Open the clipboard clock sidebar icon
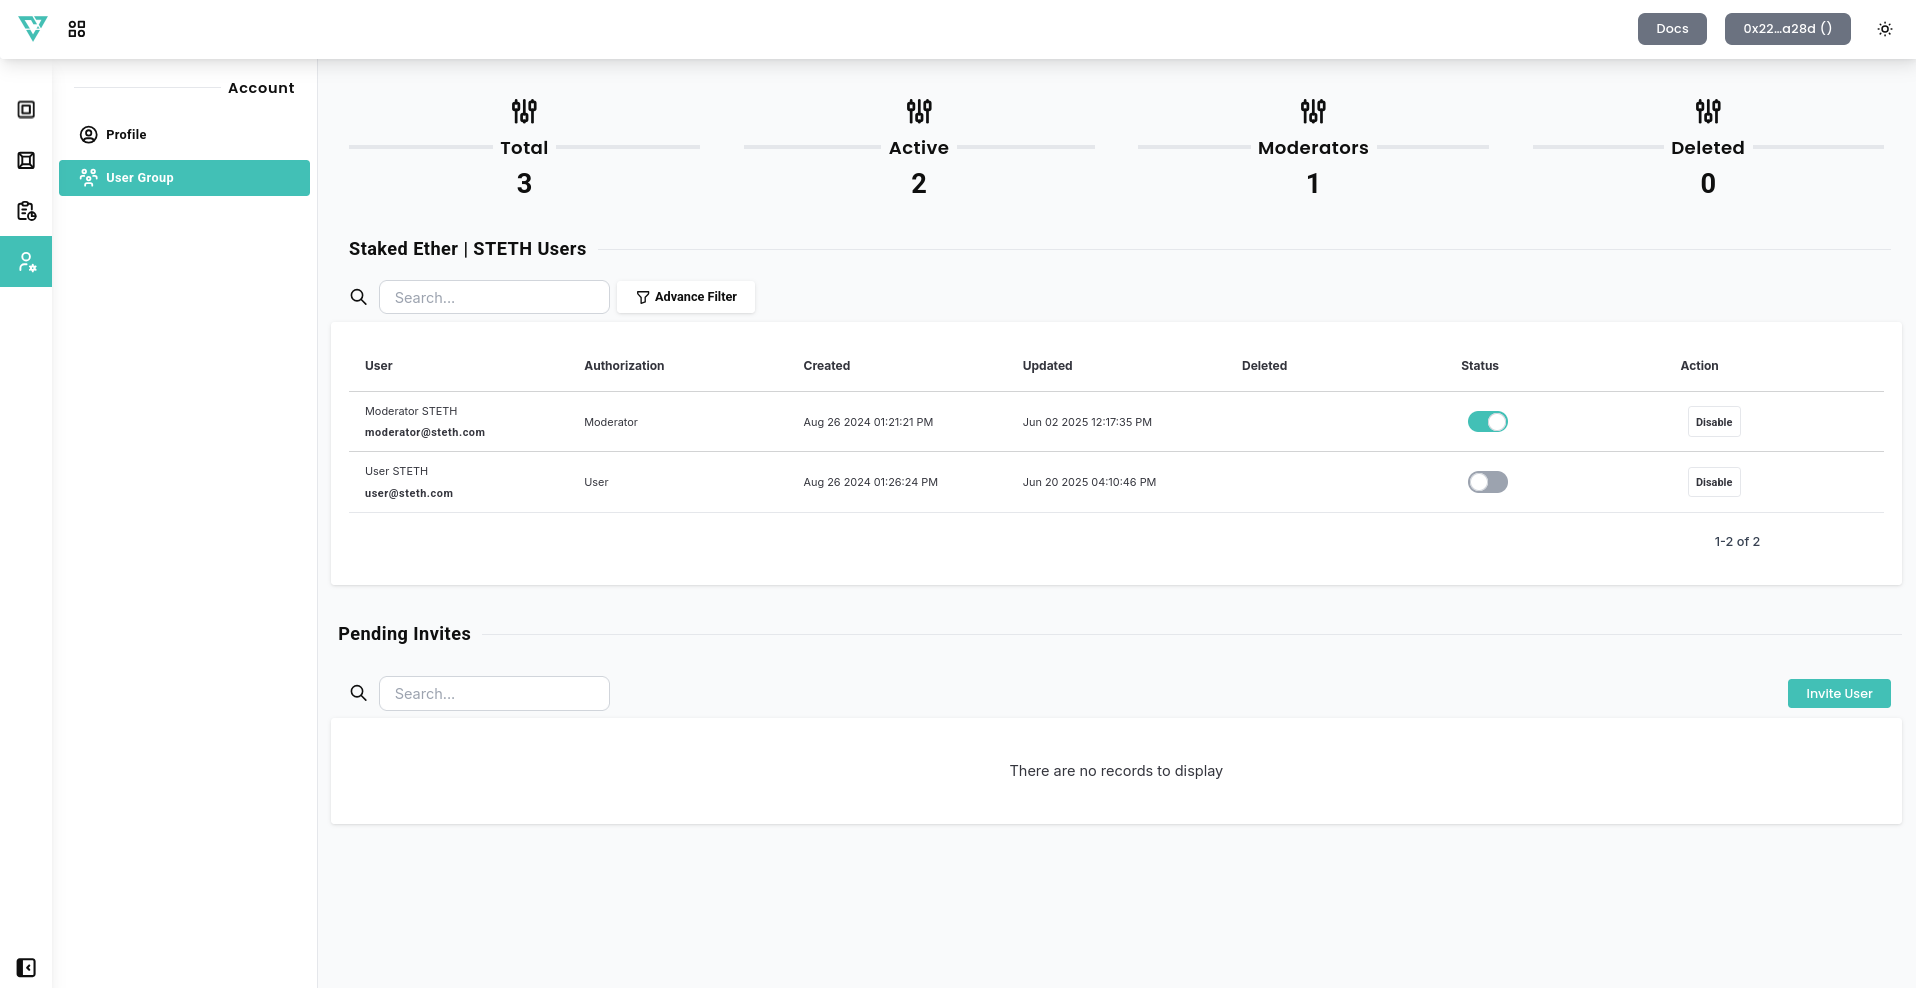This screenshot has height=988, width=1916. click(27, 211)
